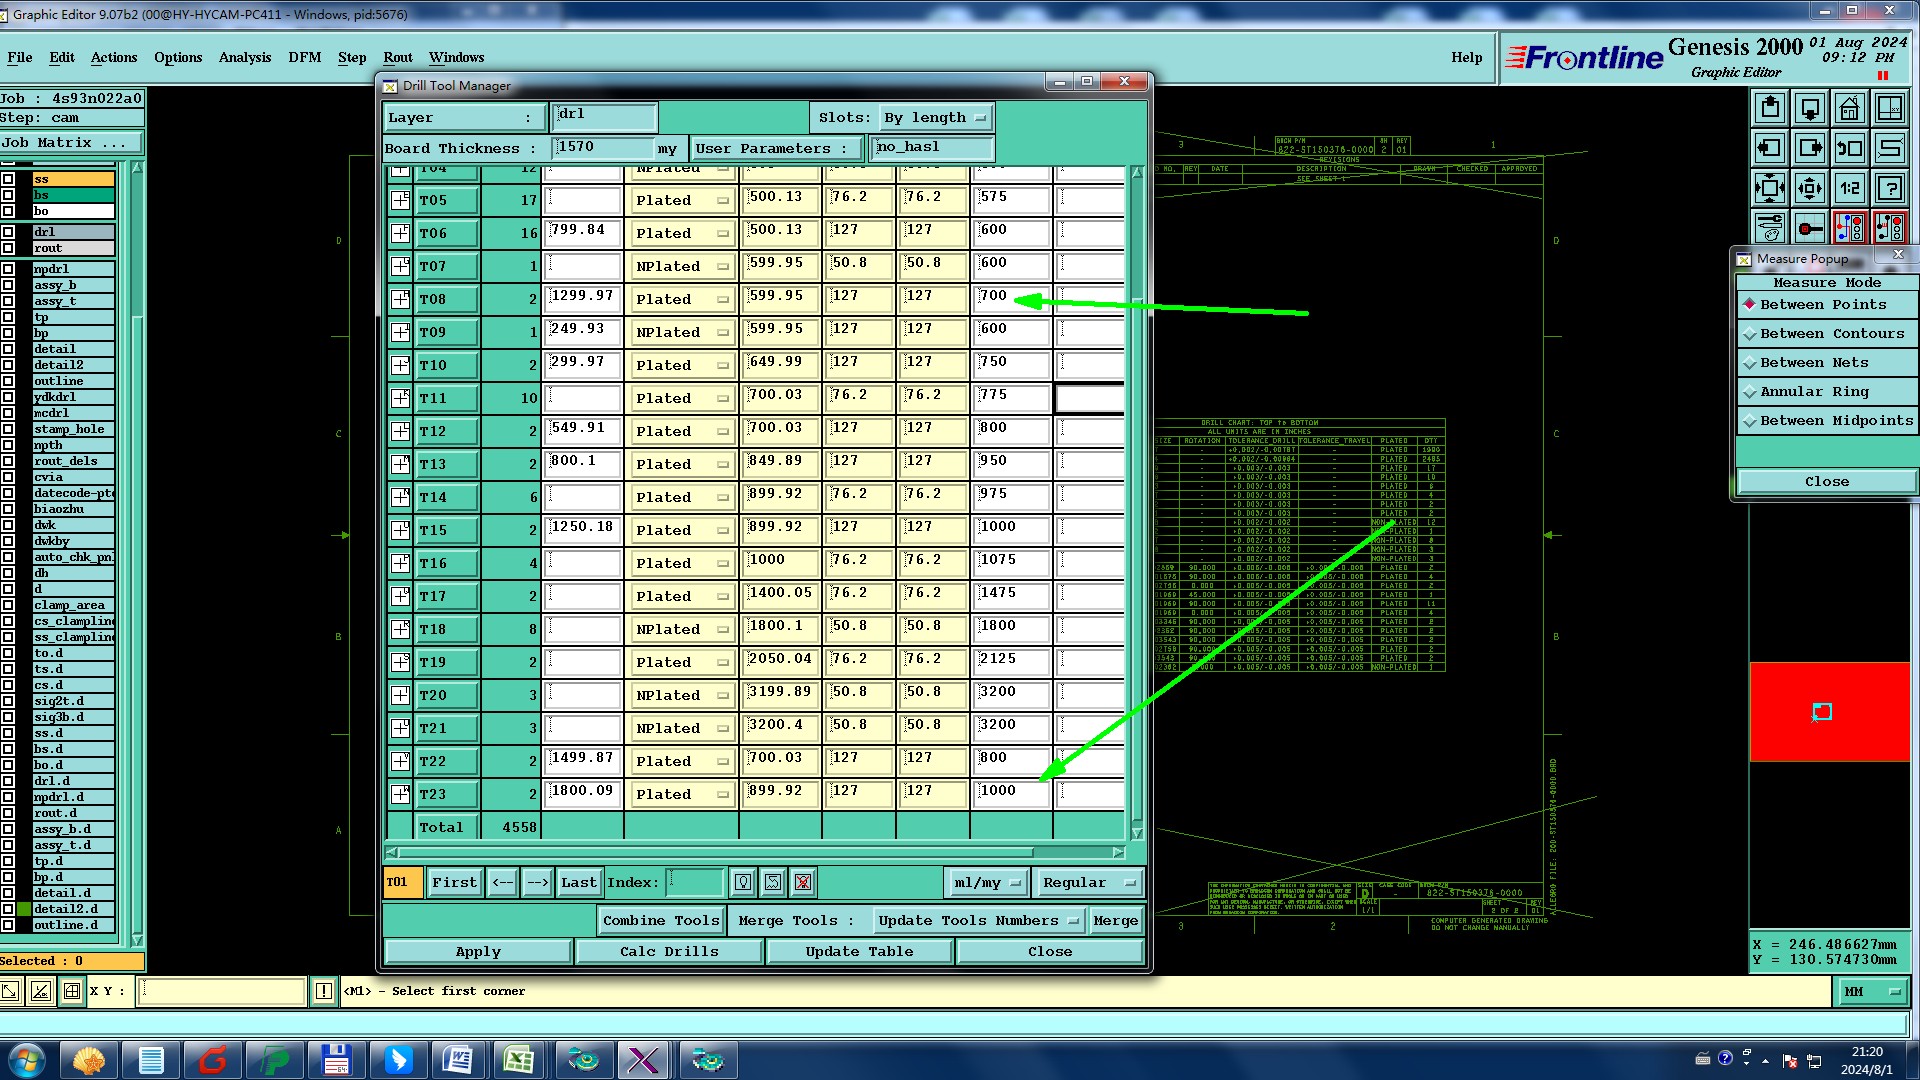Toggle checkbox beside the drl layer
Image resolution: width=1920 pixels, height=1080 pixels.
[8, 232]
